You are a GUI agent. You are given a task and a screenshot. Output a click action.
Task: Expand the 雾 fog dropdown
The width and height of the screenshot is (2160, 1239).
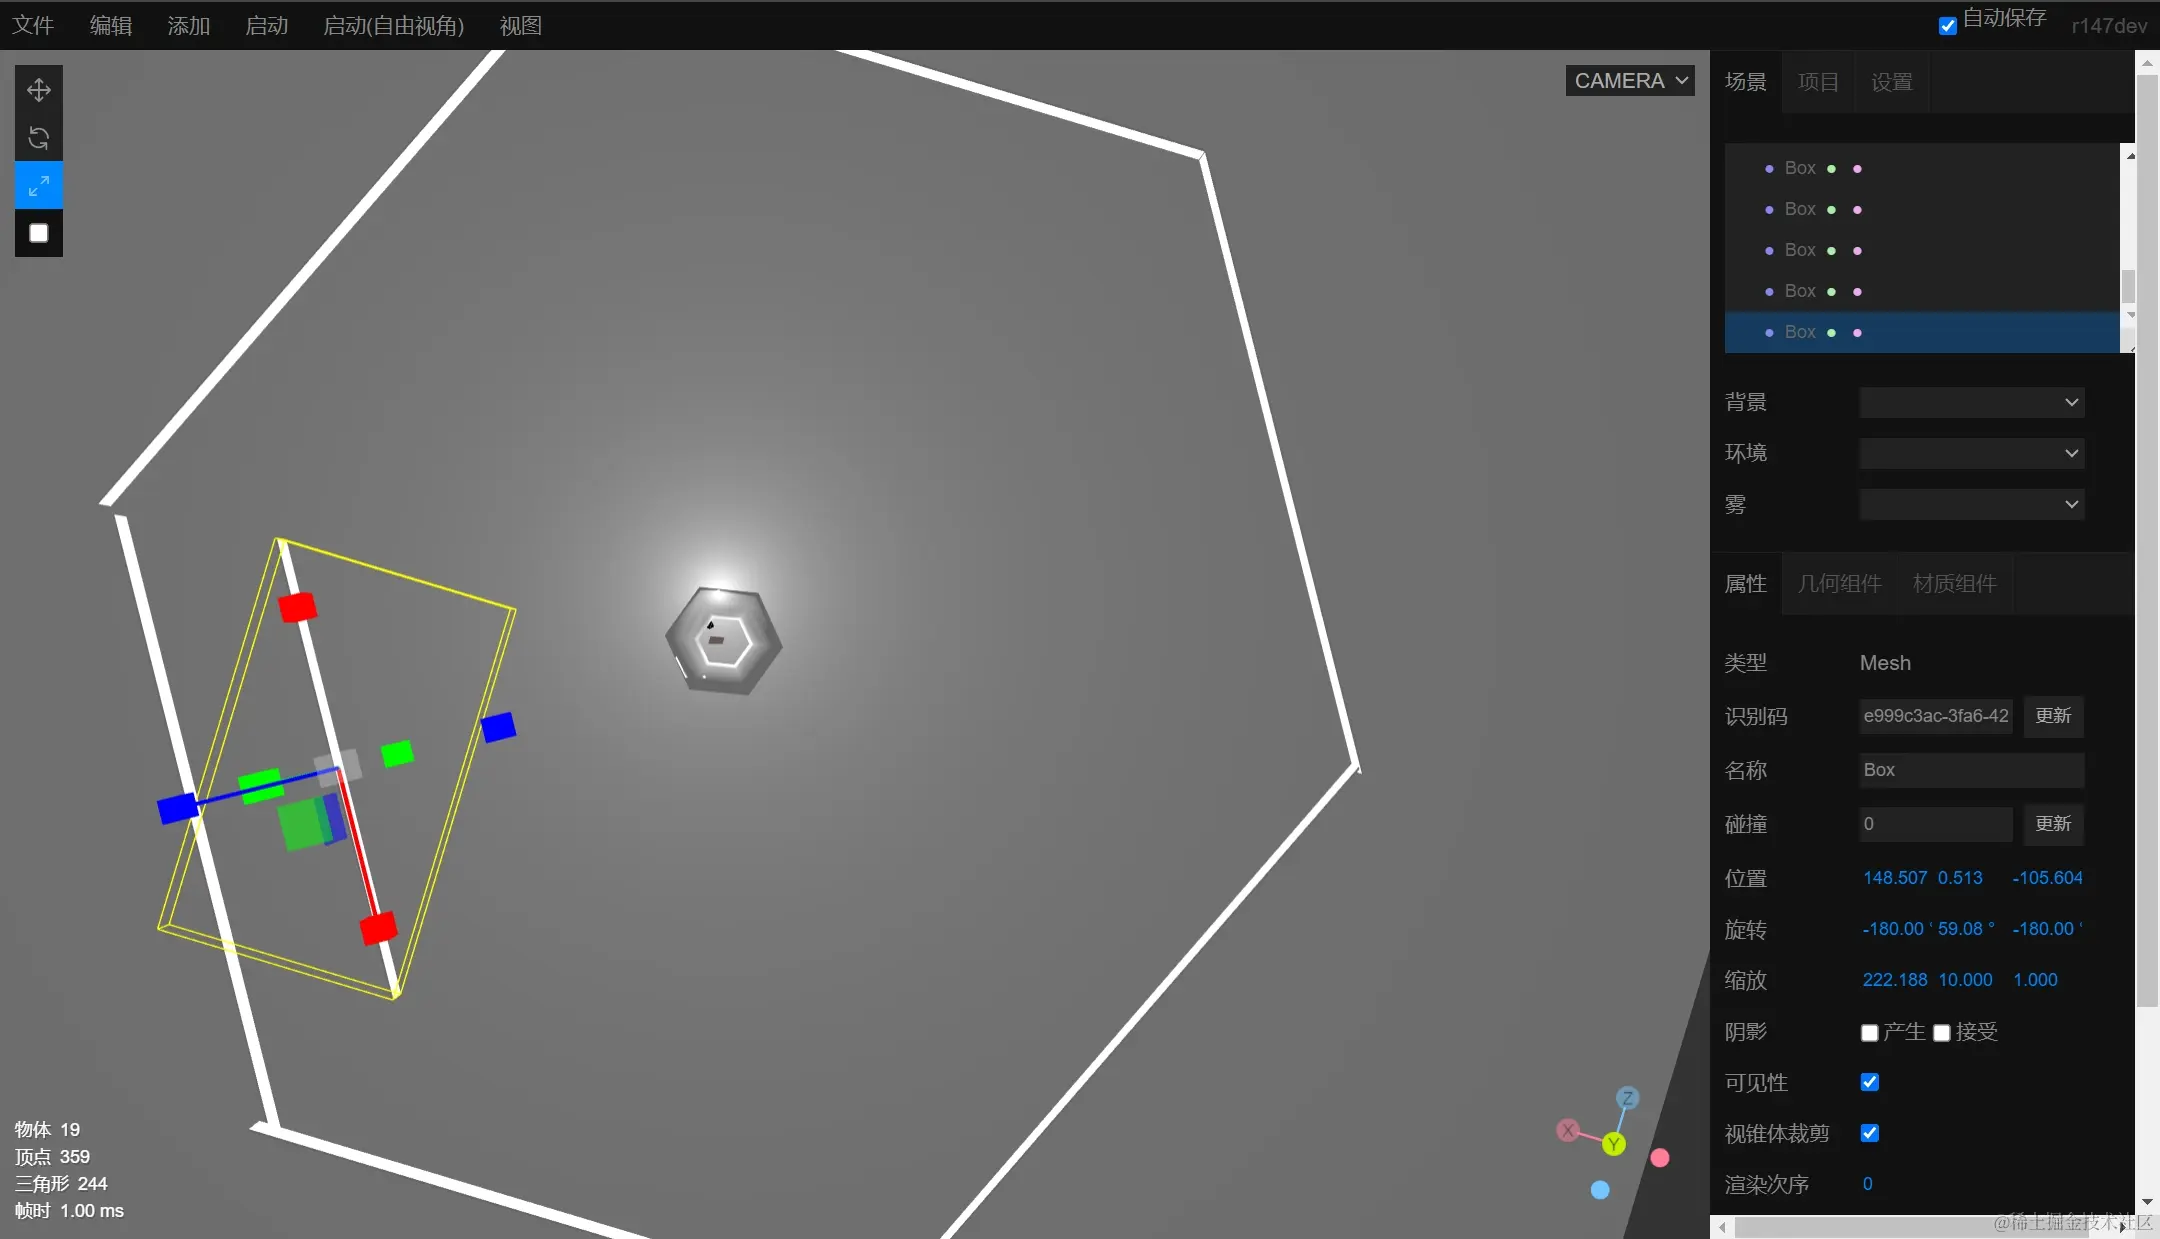click(1971, 504)
